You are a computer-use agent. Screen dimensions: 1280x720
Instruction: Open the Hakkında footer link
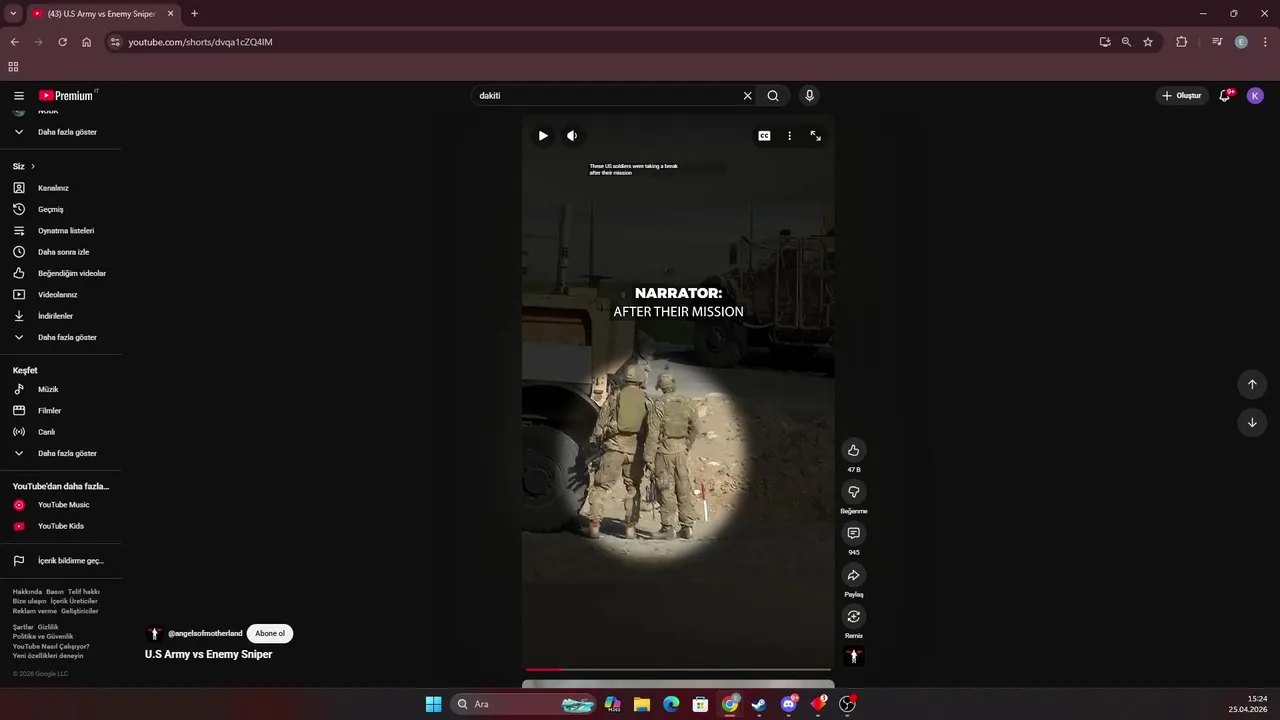(27, 592)
